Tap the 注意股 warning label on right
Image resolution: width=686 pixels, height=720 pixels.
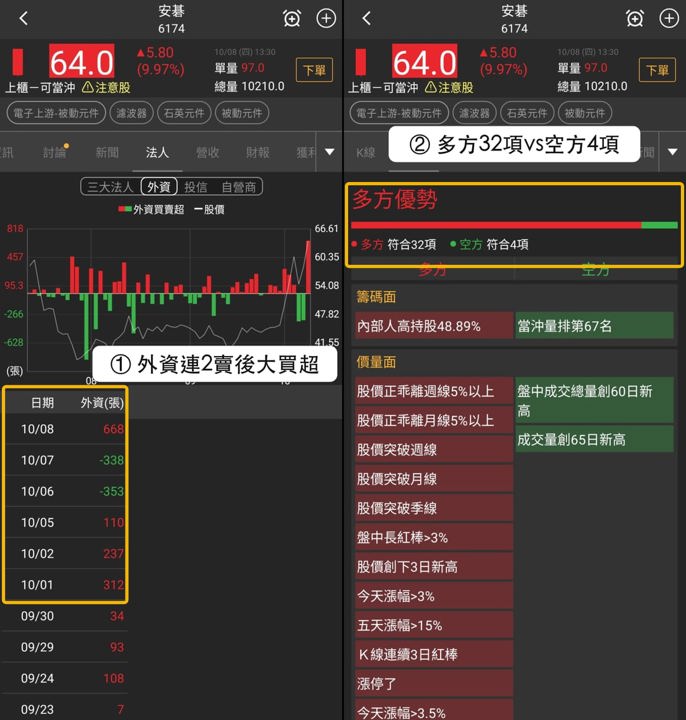[x=449, y=87]
